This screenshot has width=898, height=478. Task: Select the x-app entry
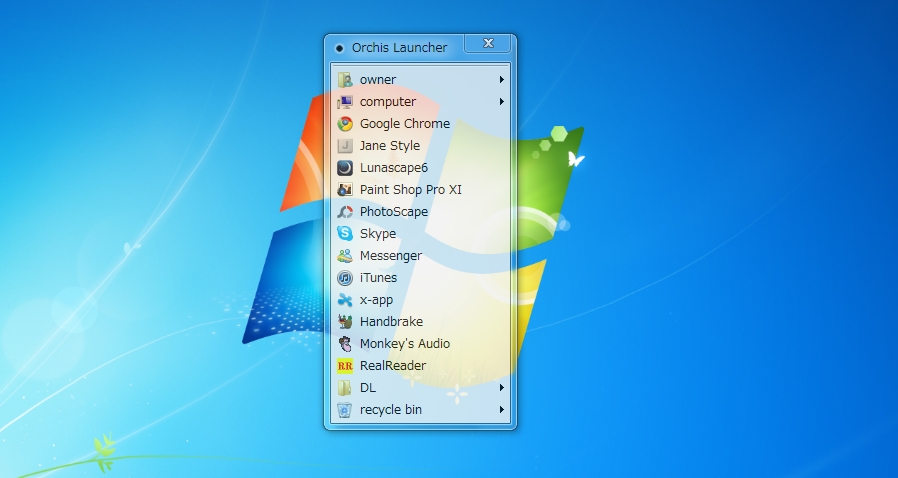click(420, 299)
